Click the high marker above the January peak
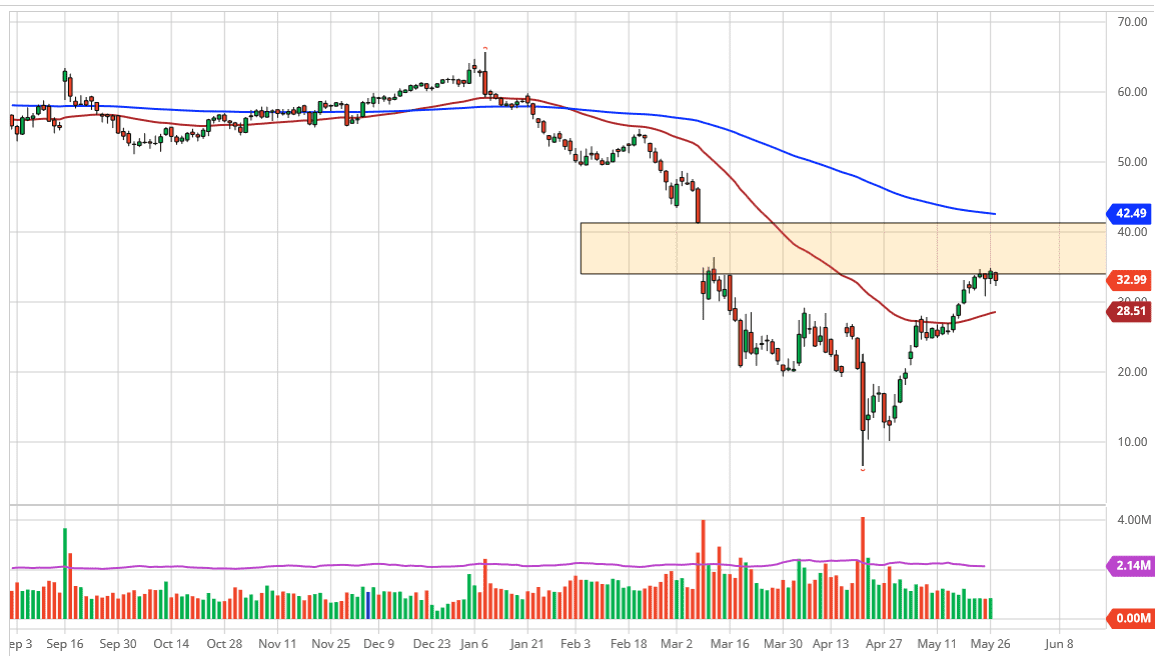Viewport: 1164px width, 660px height. [485, 48]
